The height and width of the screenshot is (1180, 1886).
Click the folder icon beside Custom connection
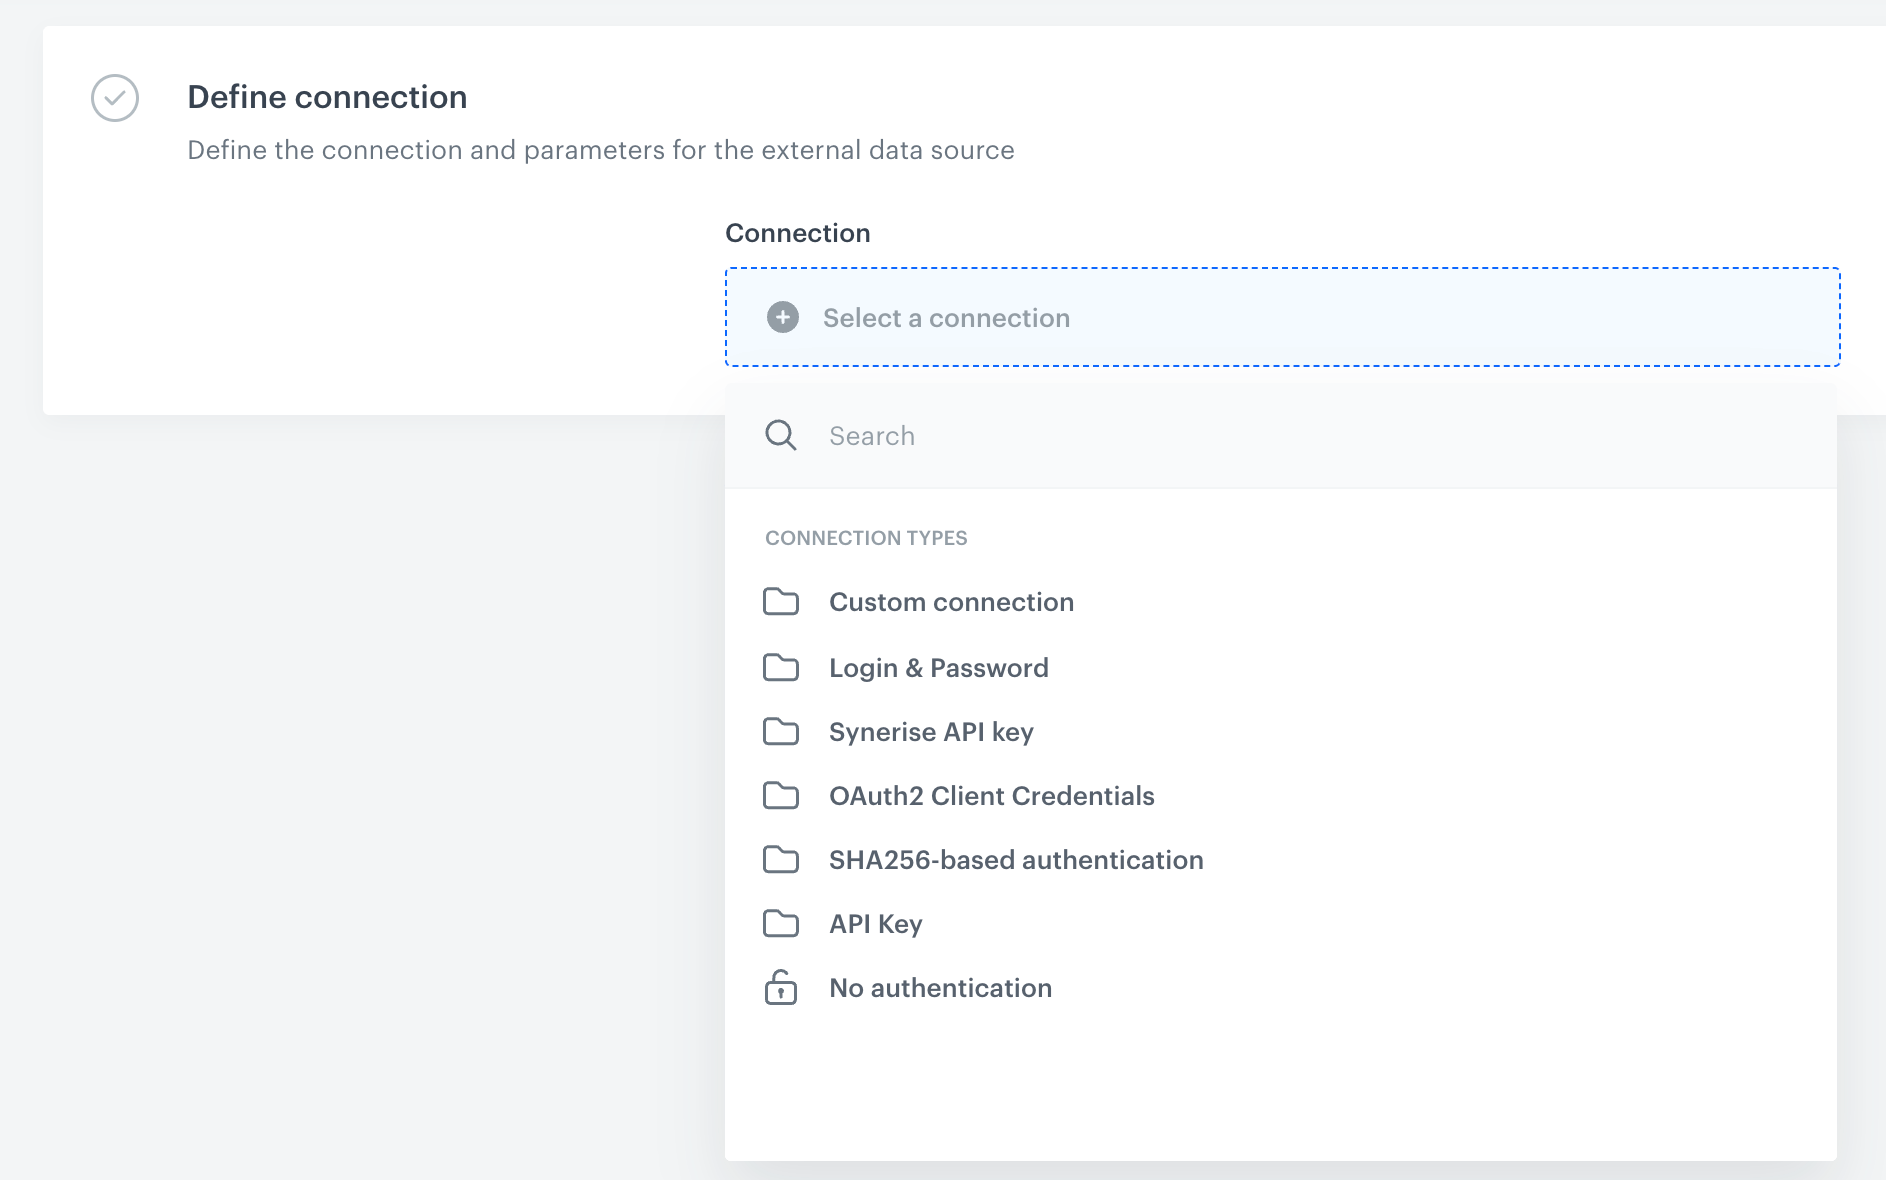point(781,601)
